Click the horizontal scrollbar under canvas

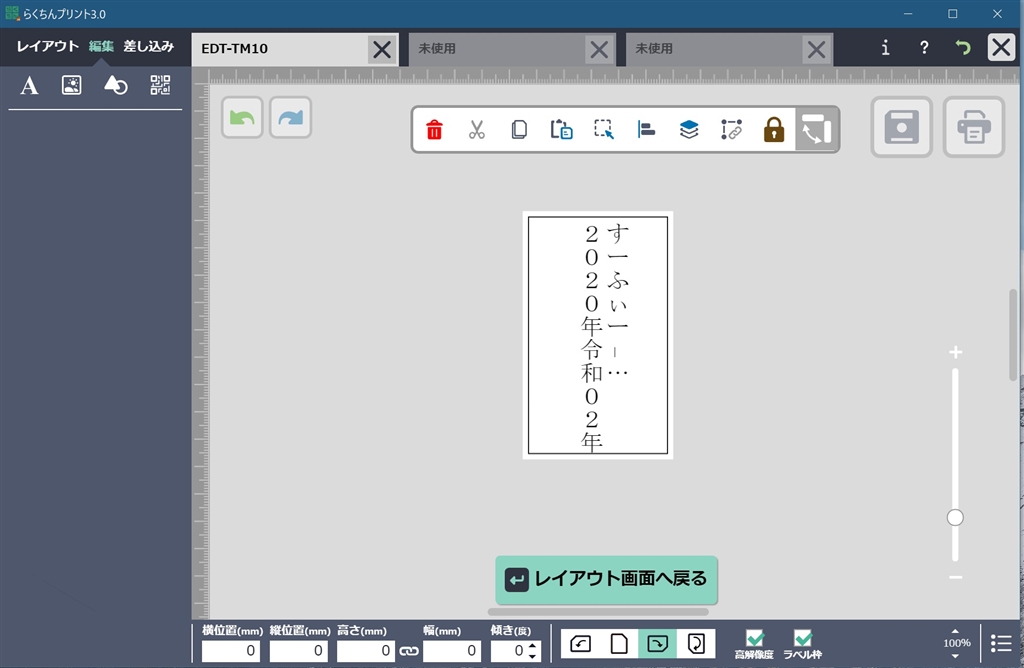coord(598,612)
